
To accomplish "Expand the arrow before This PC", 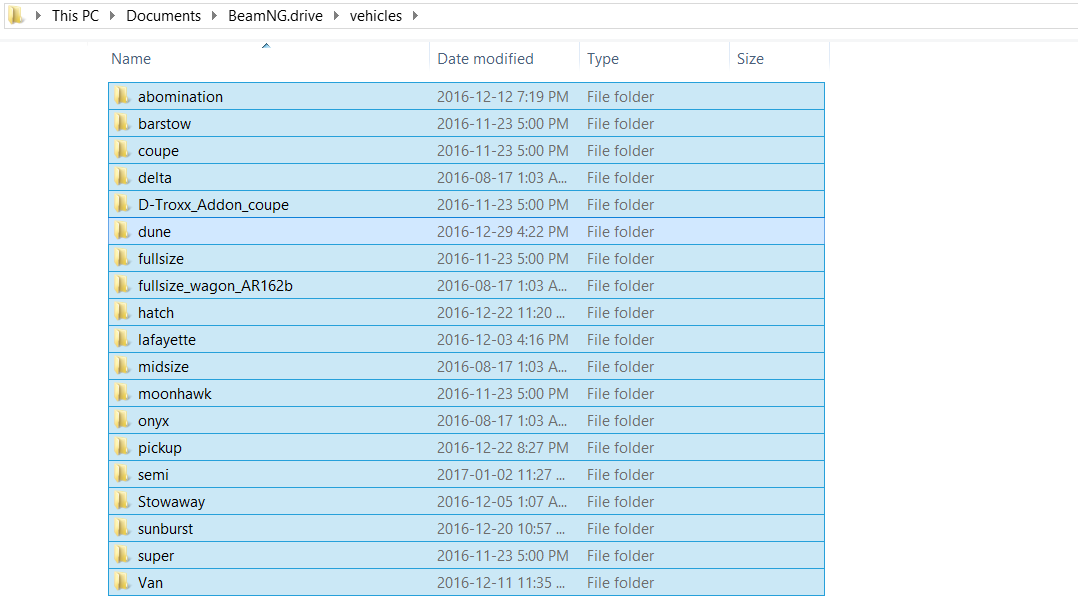I will click(x=38, y=15).
